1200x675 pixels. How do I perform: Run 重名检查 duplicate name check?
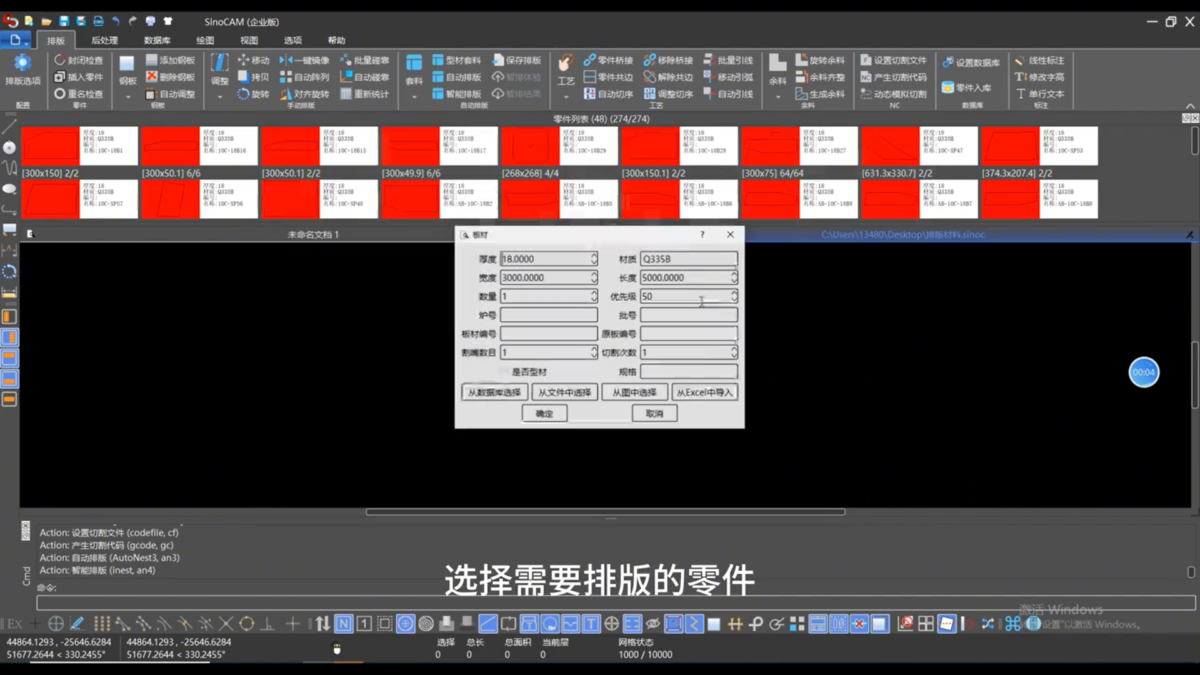click(78, 94)
